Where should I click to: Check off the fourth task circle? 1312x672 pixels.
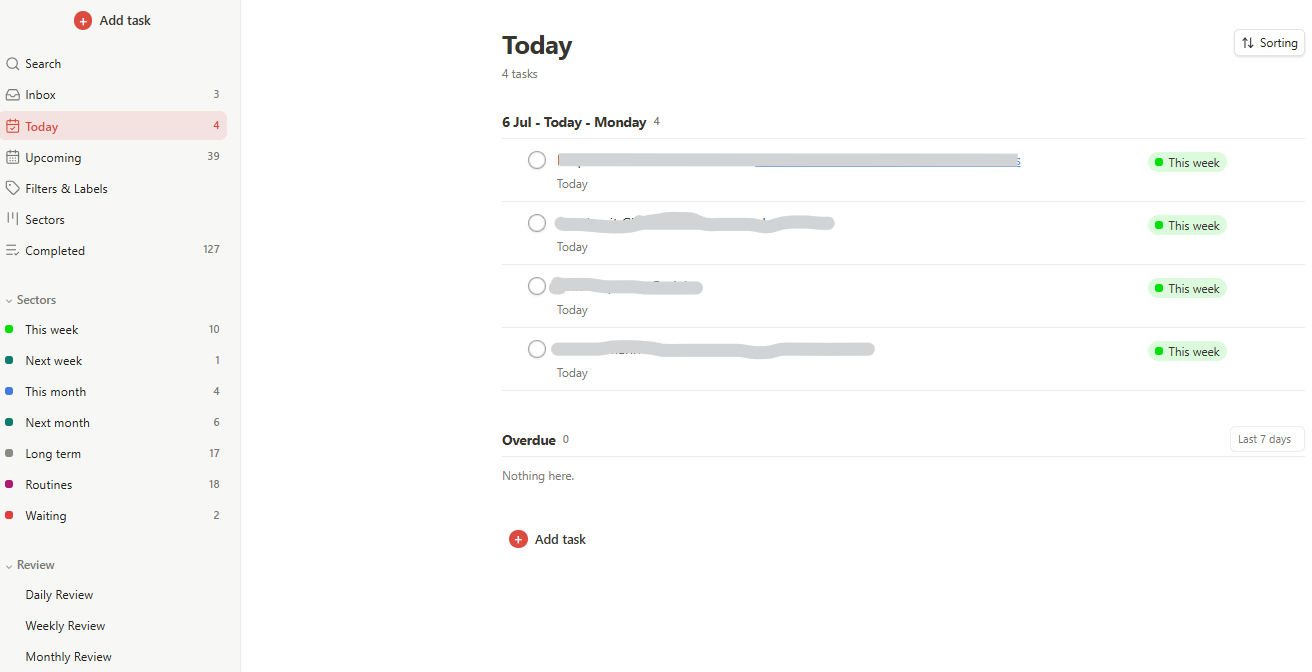click(x=537, y=349)
